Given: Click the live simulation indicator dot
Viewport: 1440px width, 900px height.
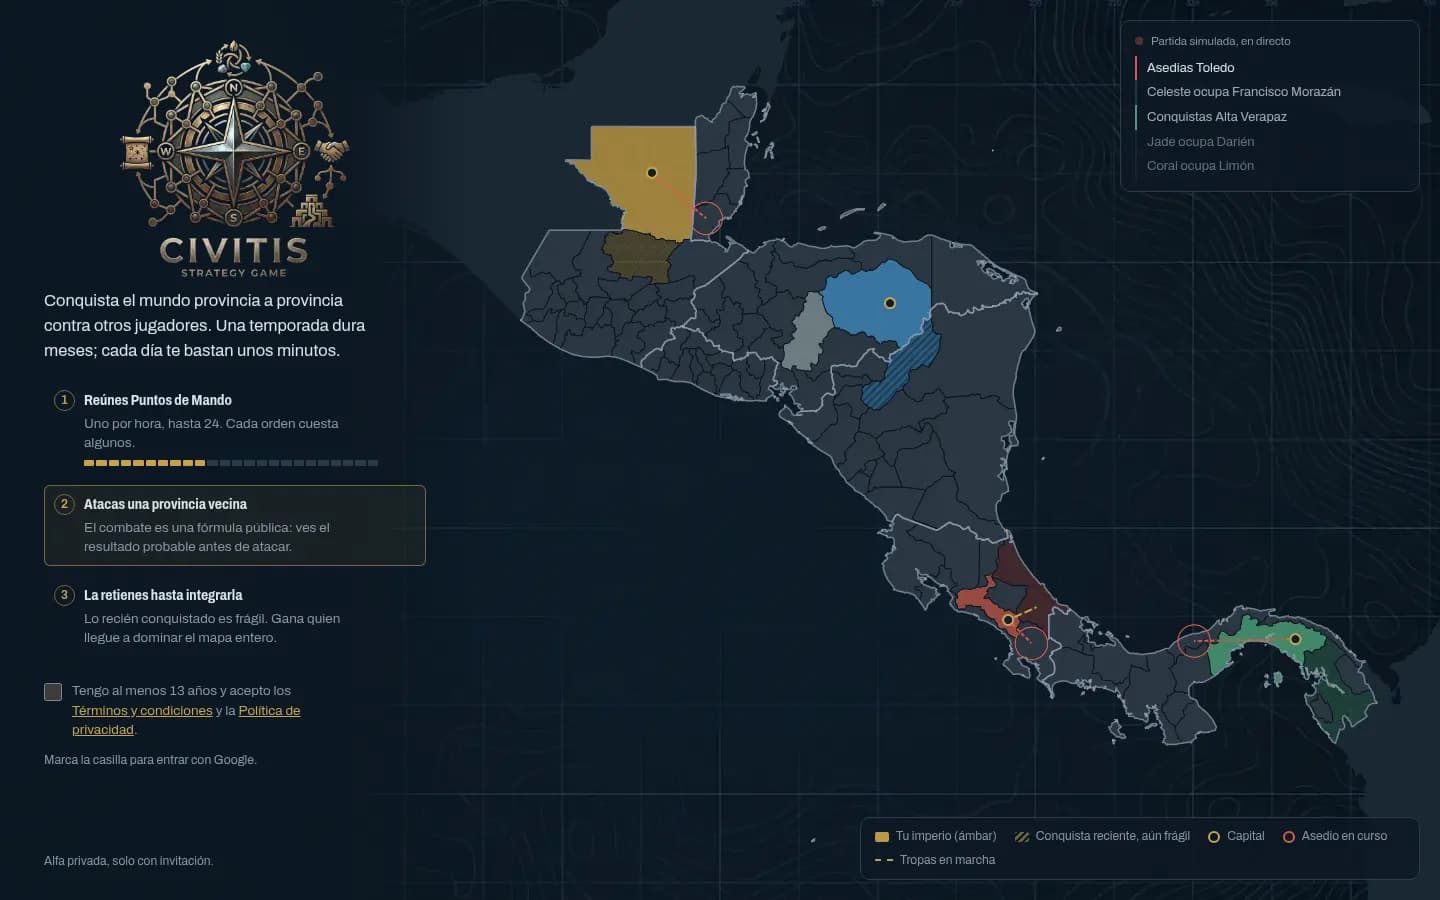Looking at the screenshot, I should [x=1139, y=41].
